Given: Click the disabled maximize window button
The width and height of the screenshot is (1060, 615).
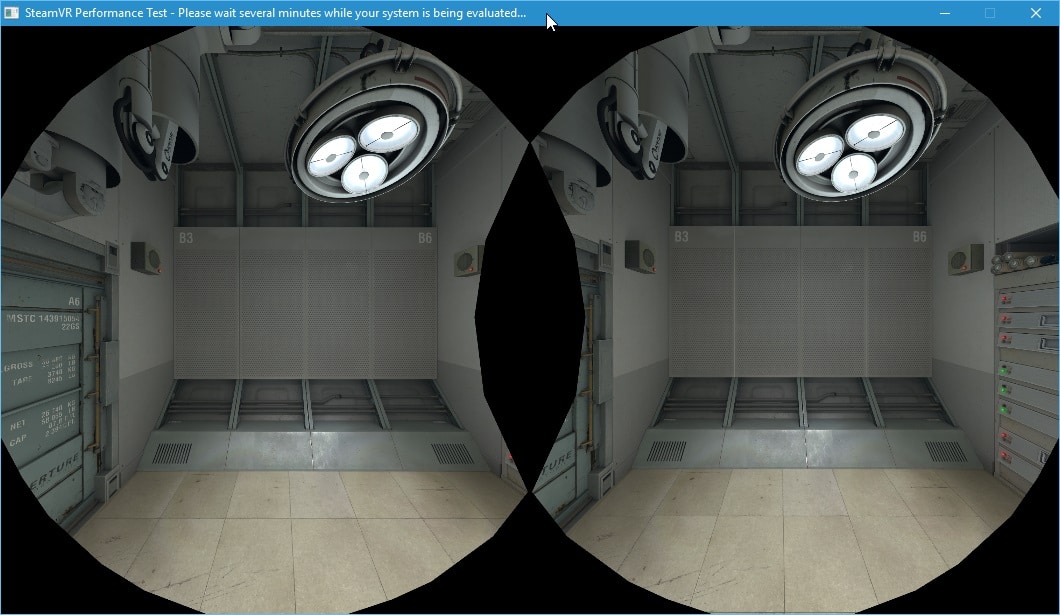Looking at the screenshot, I should [x=990, y=13].
